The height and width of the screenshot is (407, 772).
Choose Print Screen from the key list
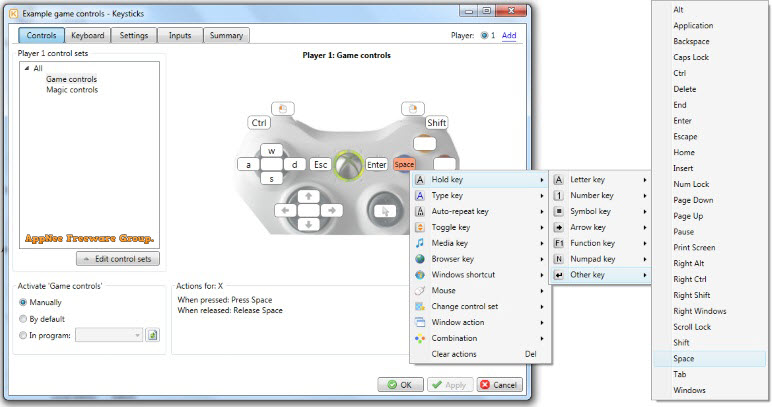pyautogui.click(x=709, y=248)
